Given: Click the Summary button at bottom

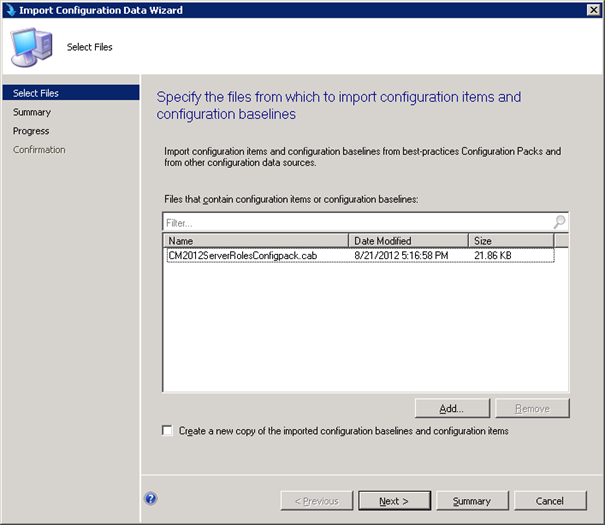Looking at the screenshot, I should click(472, 501).
